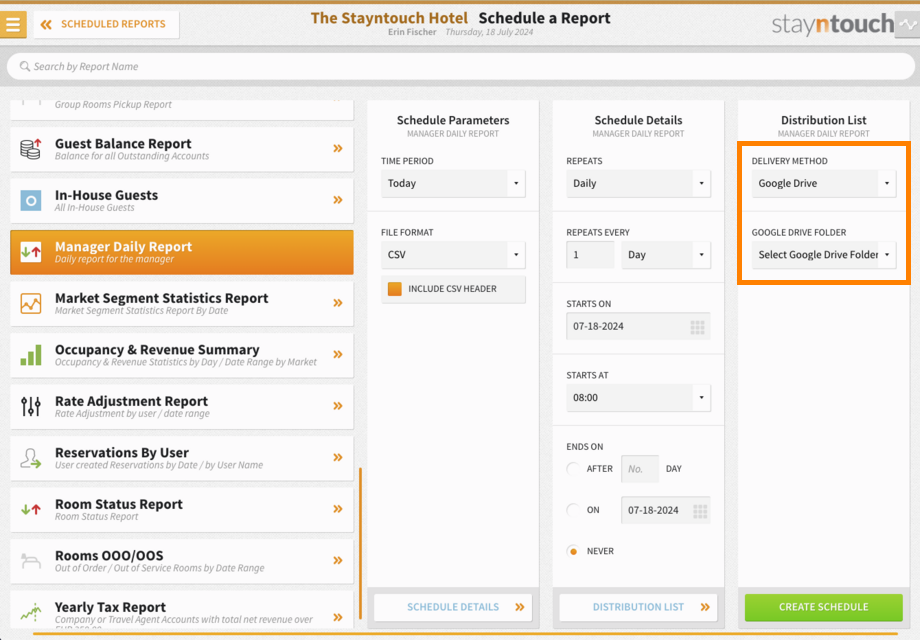Go back to Scheduled Reports
920x640 pixels.
pos(106,25)
